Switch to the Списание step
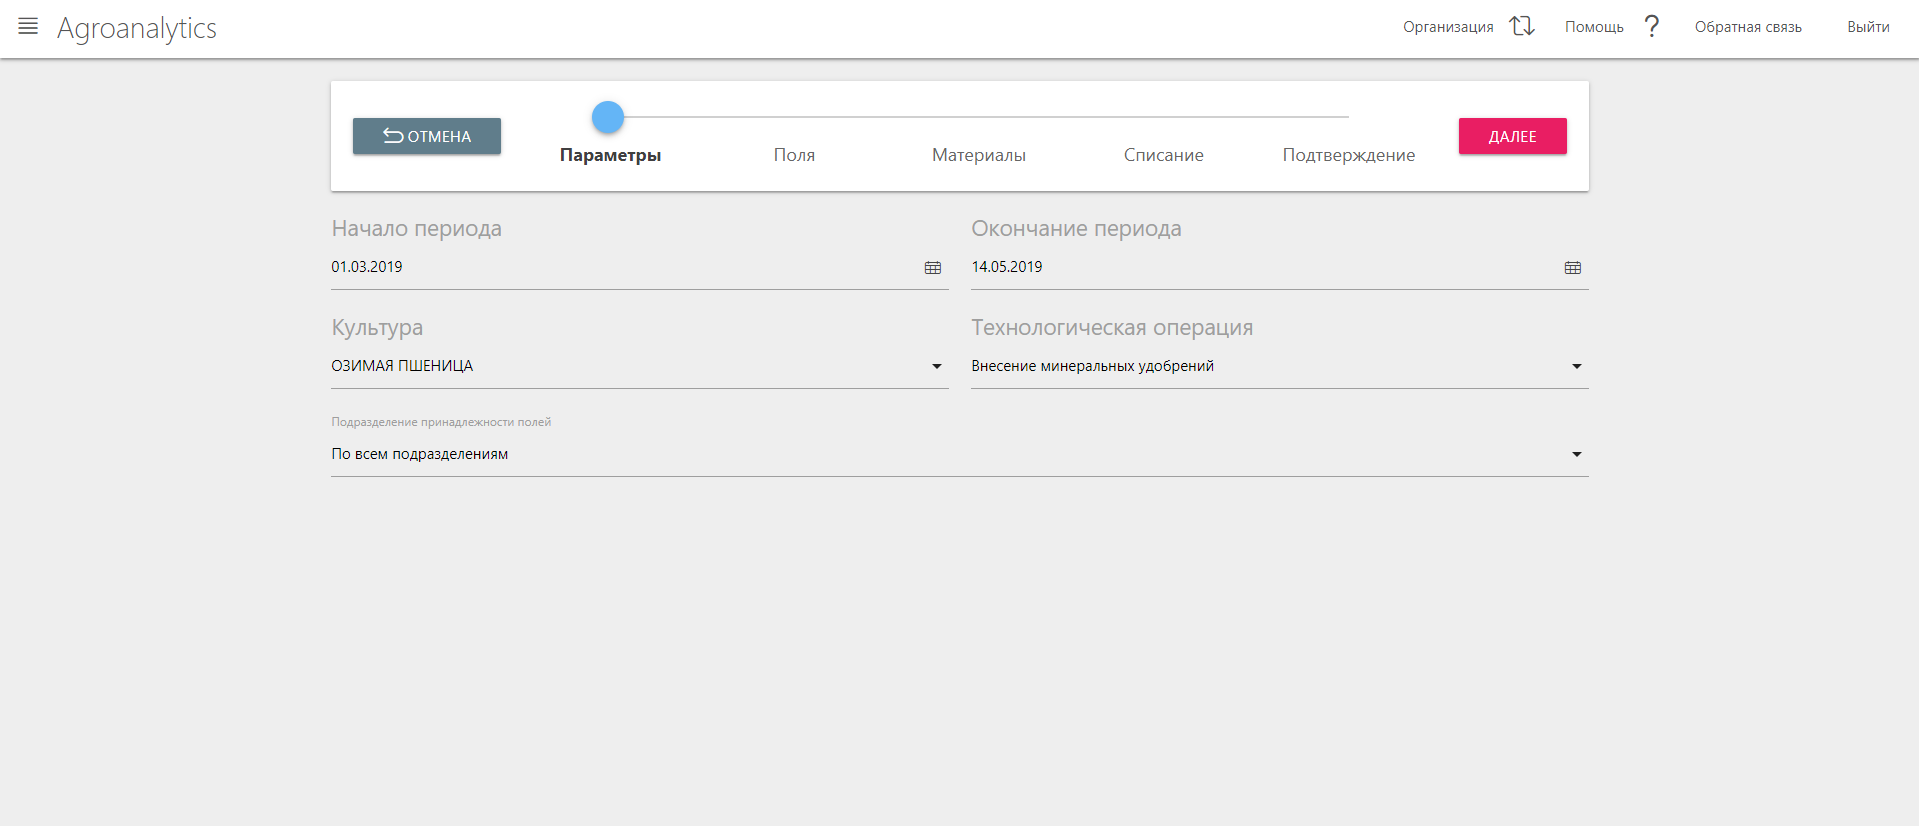The image size is (1919, 826). [1163, 155]
